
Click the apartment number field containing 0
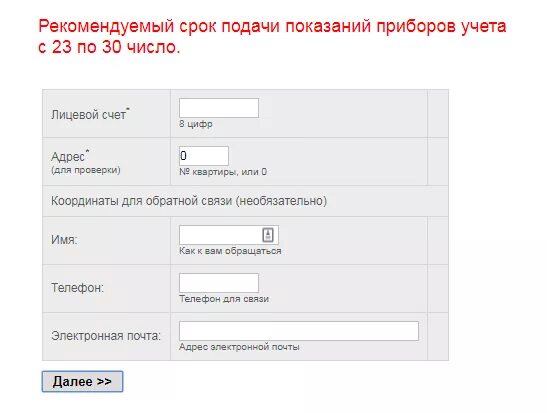(x=204, y=156)
